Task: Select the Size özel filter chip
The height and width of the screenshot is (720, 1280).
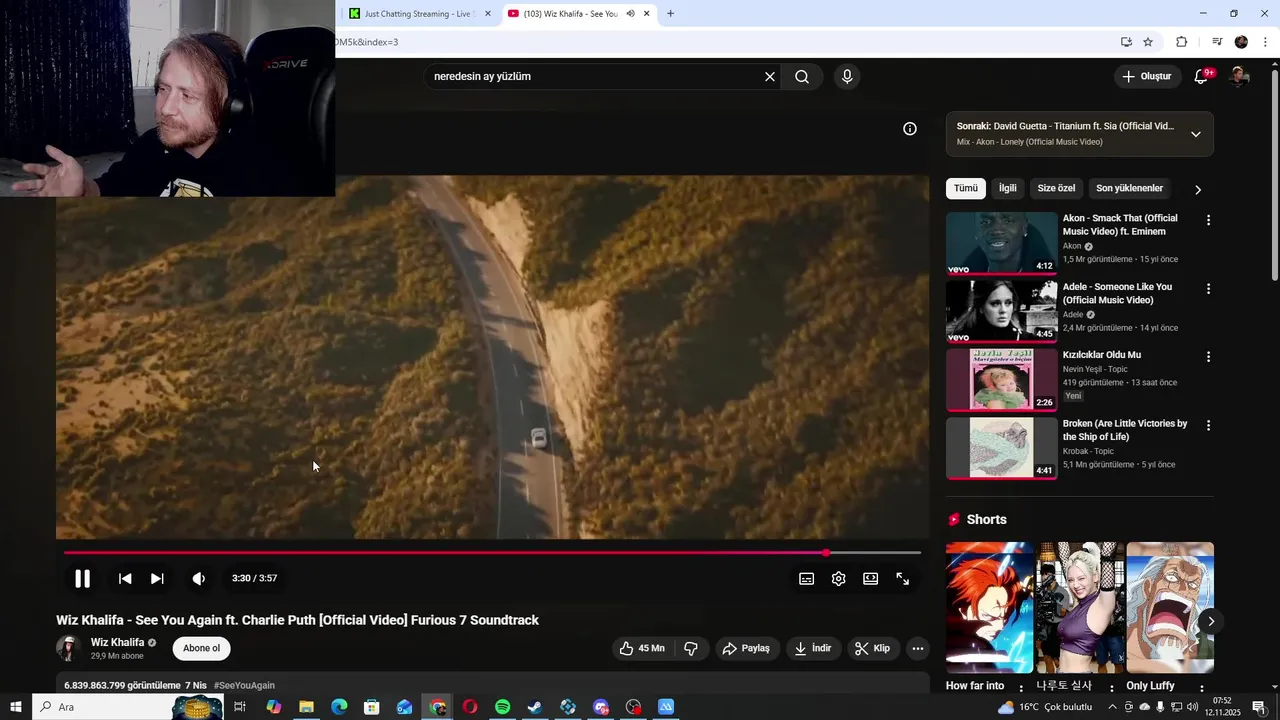Action: (x=1057, y=188)
